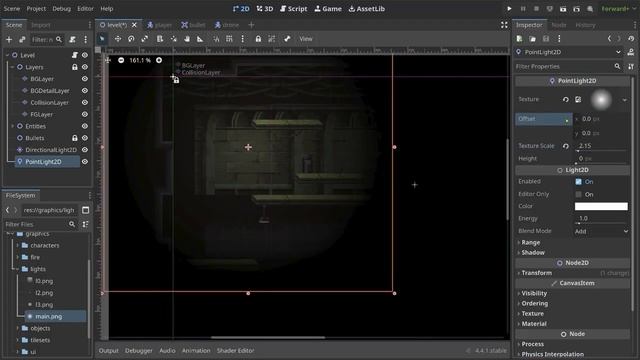The height and width of the screenshot is (360, 640).
Task: Load a resource in Inspector
Action: (532, 39)
